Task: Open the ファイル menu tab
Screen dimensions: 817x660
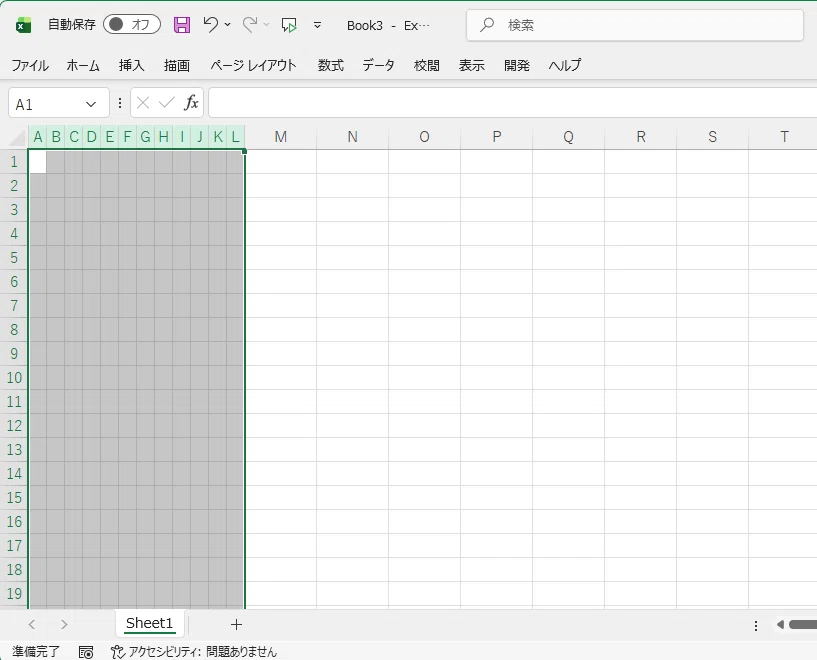Action: pos(30,65)
